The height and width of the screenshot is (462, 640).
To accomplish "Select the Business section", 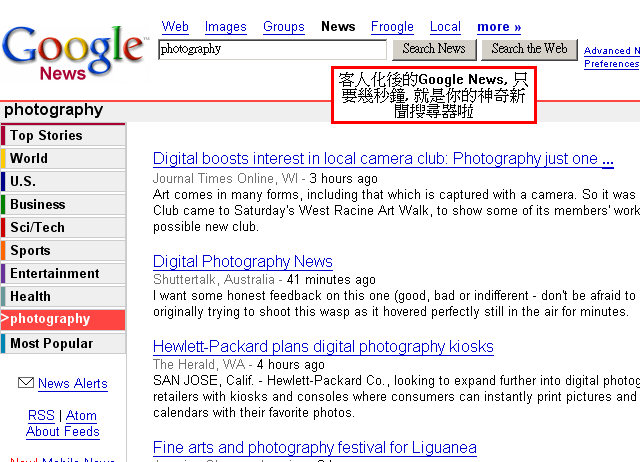I will point(63,204).
